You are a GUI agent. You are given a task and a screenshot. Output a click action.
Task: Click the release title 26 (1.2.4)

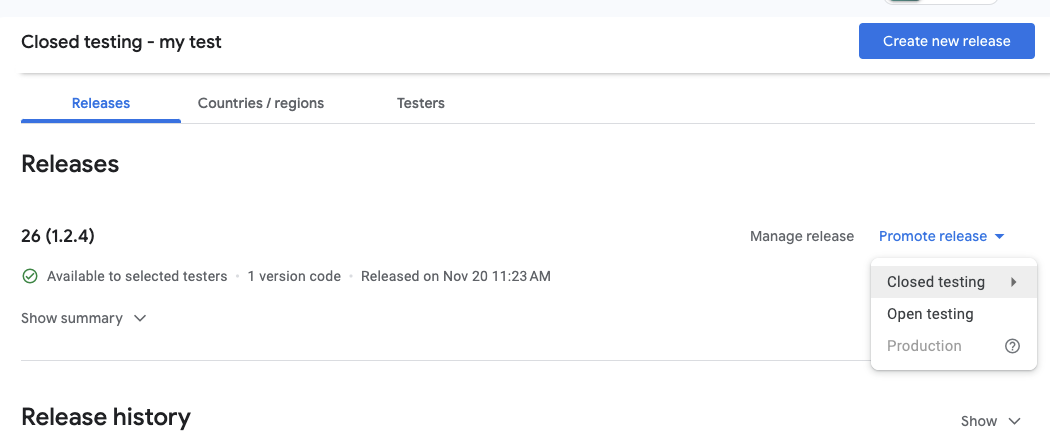pyautogui.click(x=58, y=236)
